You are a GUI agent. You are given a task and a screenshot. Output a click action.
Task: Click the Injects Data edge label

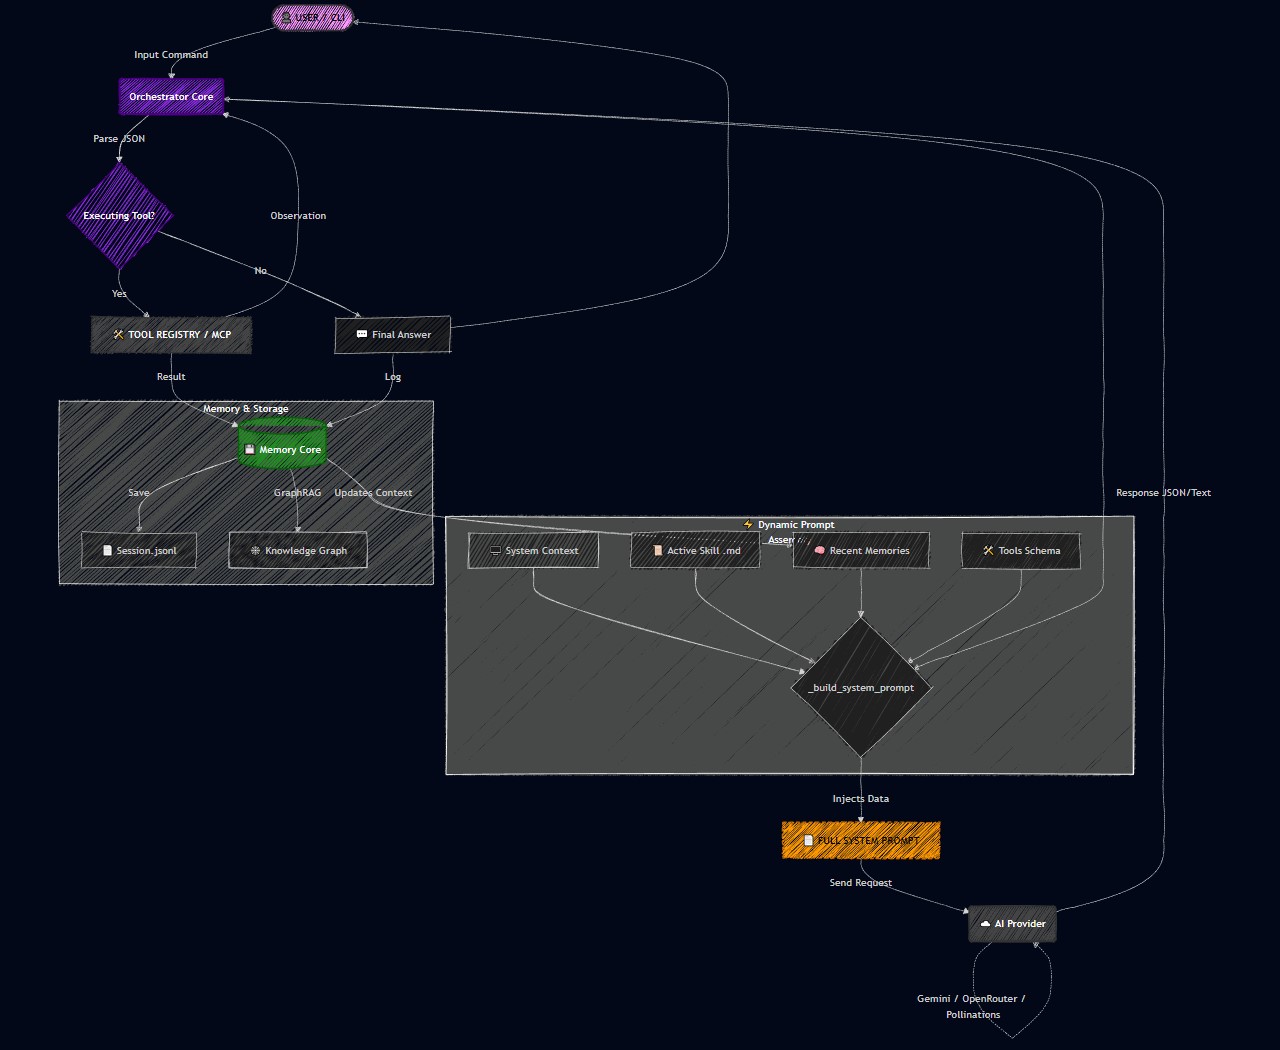[x=861, y=799]
